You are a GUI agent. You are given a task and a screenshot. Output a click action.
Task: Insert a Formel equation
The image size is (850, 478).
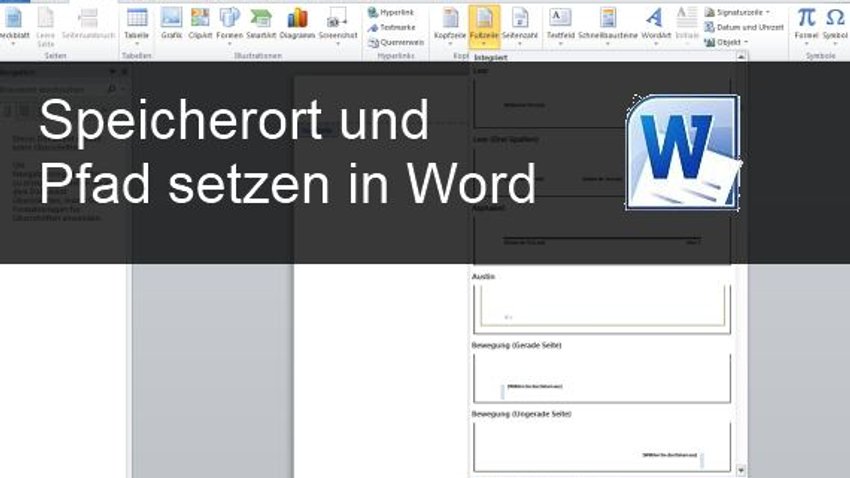pos(806,25)
